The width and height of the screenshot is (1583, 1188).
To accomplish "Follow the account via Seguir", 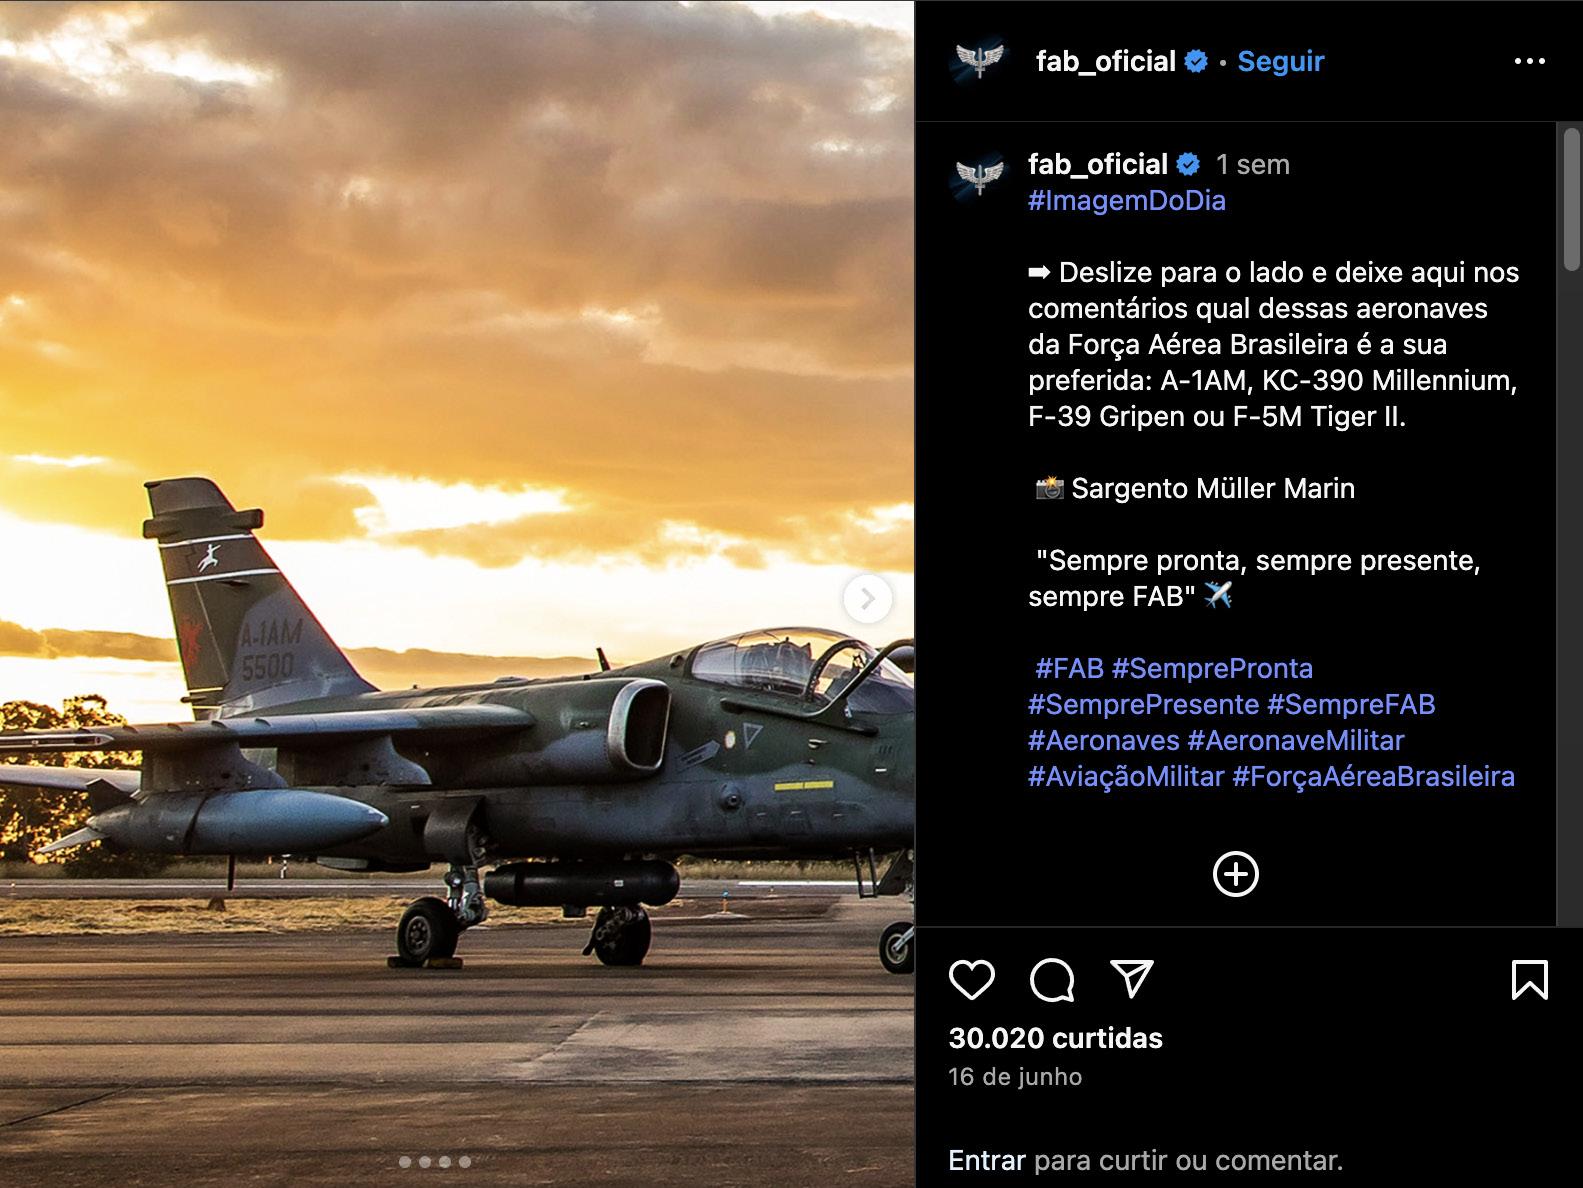I will pyautogui.click(x=1280, y=61).
